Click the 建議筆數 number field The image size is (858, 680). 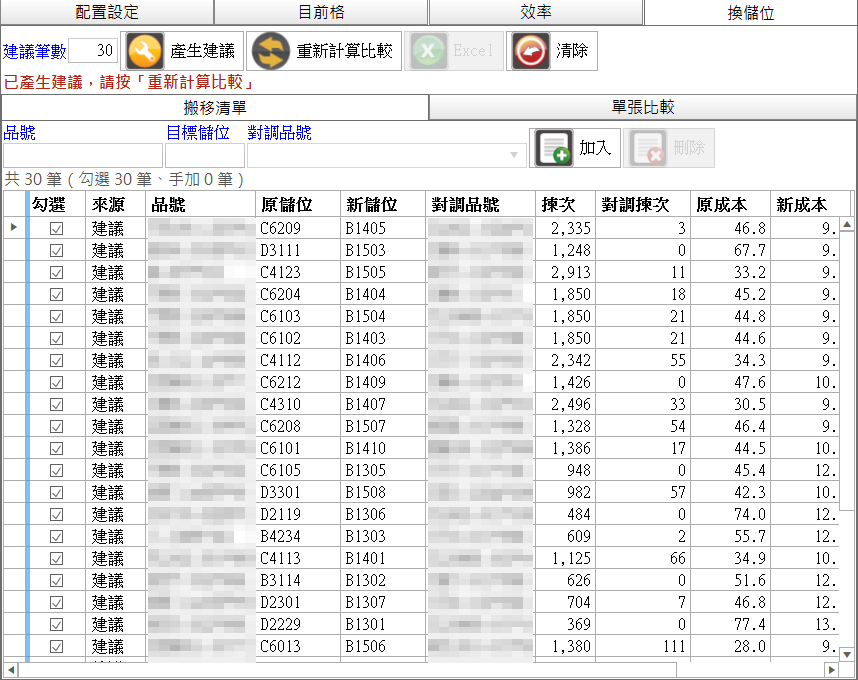pyautogui.click(x=92, y=51)
